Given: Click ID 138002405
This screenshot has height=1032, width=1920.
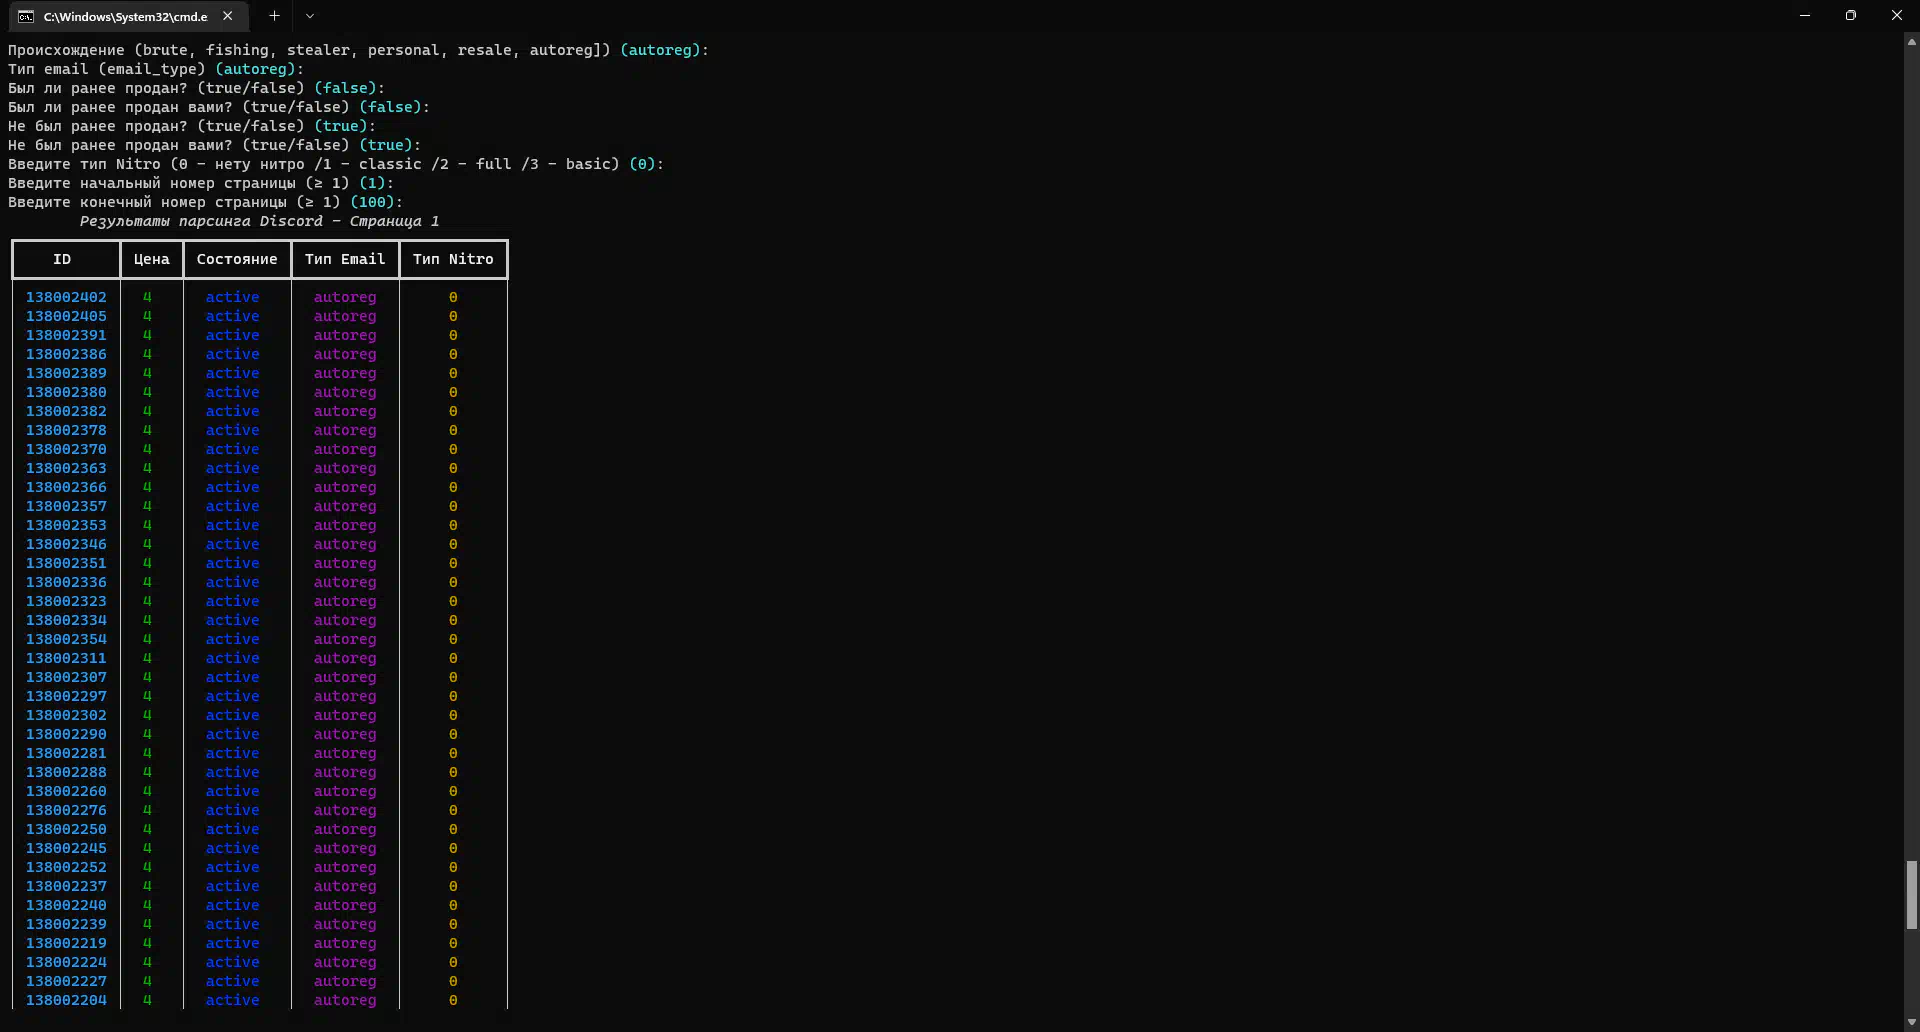Looking at the screenshot, I should (66, 316).
